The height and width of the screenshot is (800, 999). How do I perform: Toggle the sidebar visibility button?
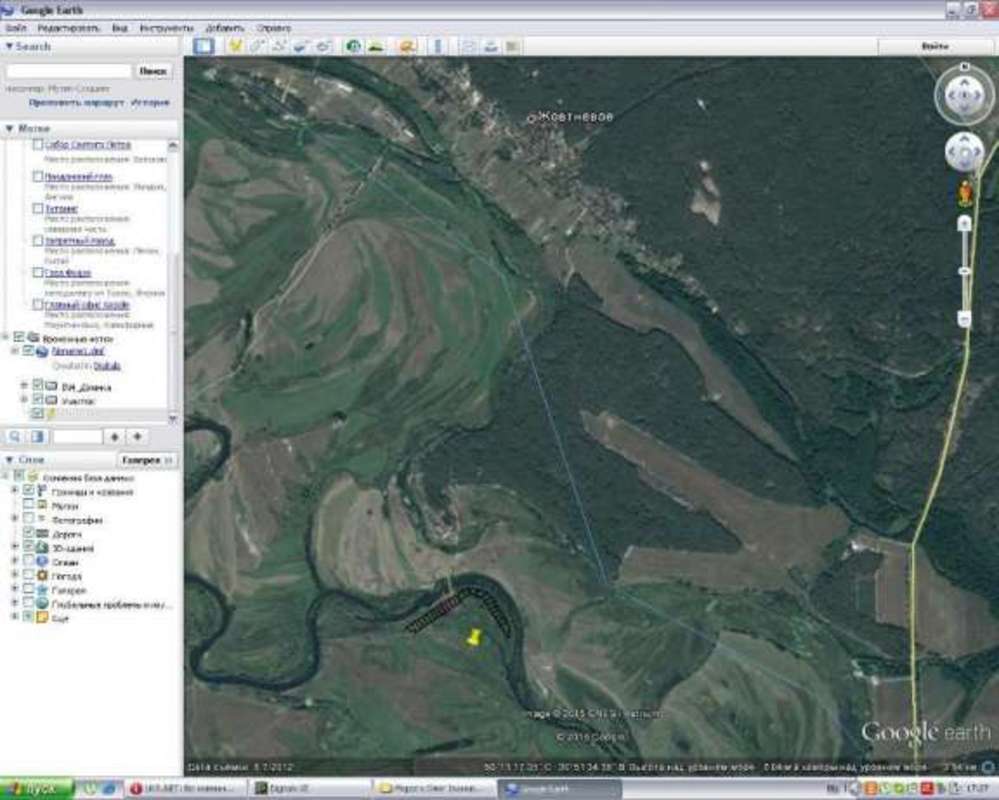pos(204,46)
